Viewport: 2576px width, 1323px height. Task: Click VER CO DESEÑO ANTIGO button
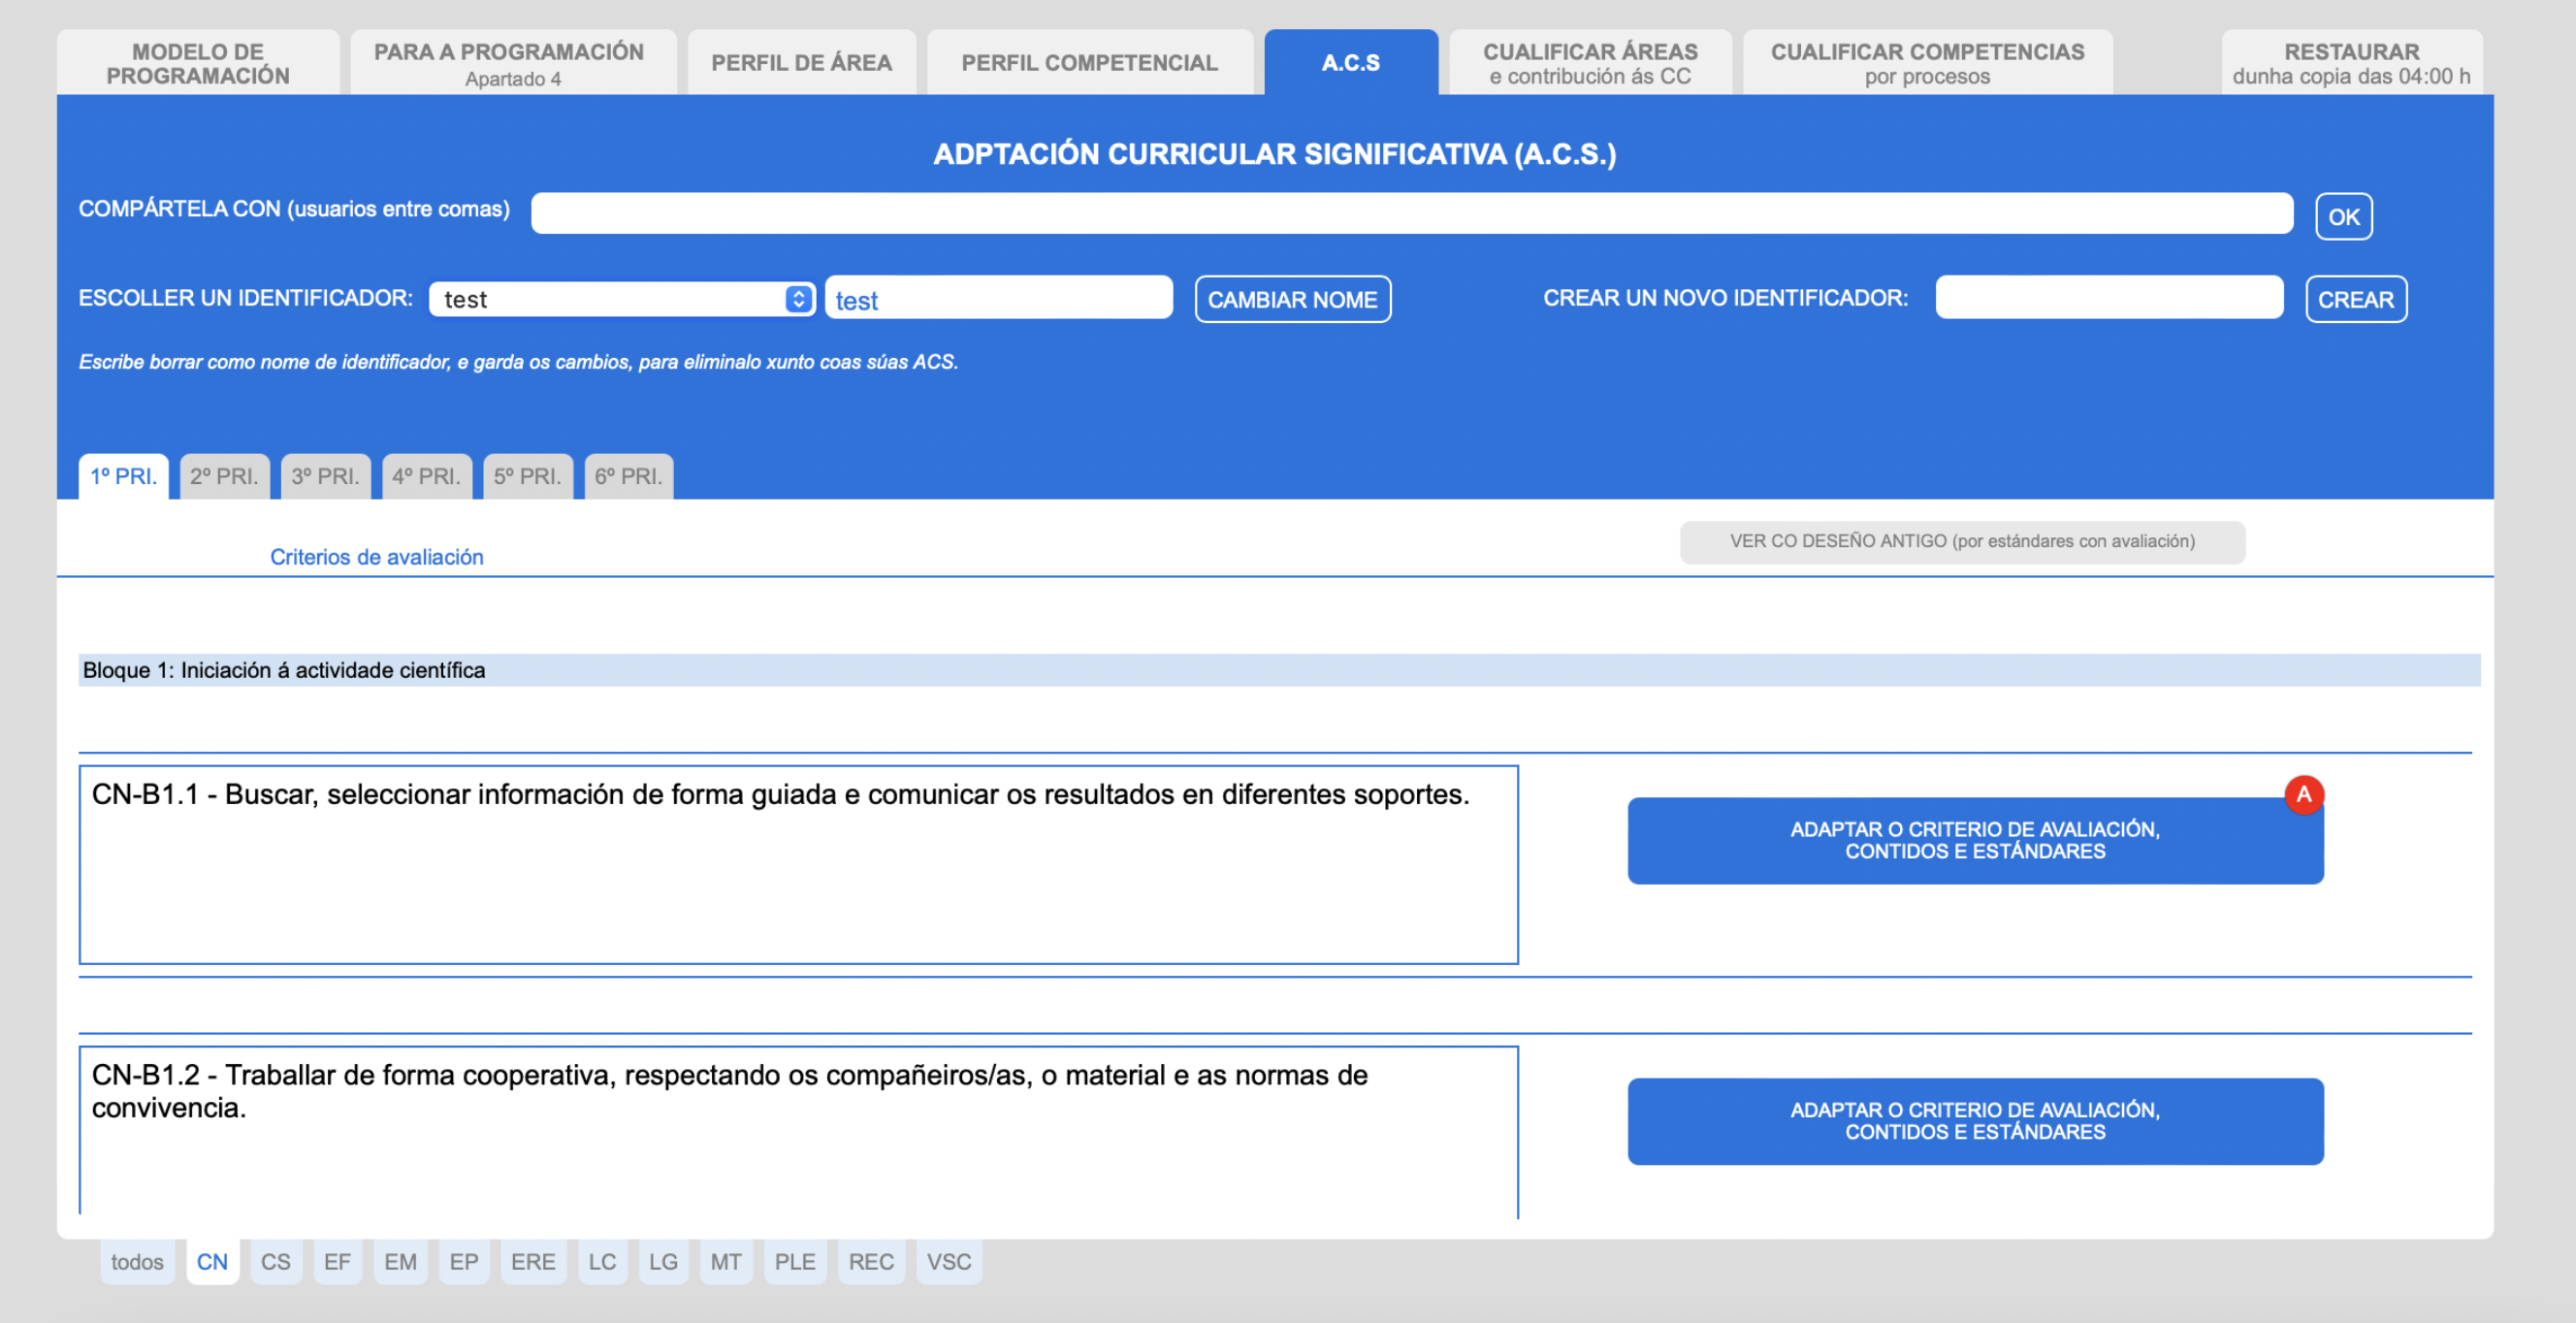(1962, 542)
